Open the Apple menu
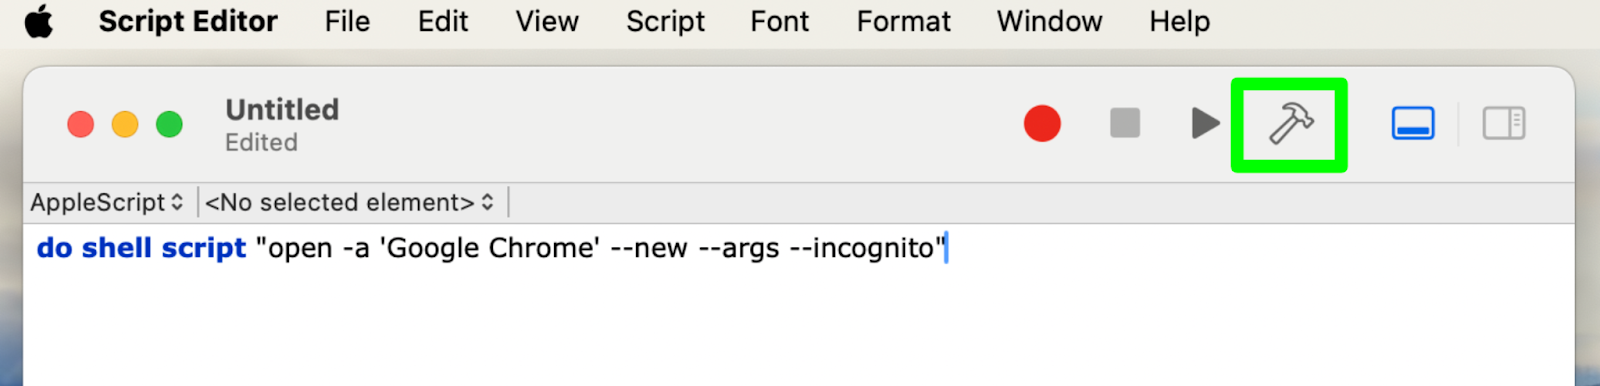 pyautogui.click(x=39, y=21)
